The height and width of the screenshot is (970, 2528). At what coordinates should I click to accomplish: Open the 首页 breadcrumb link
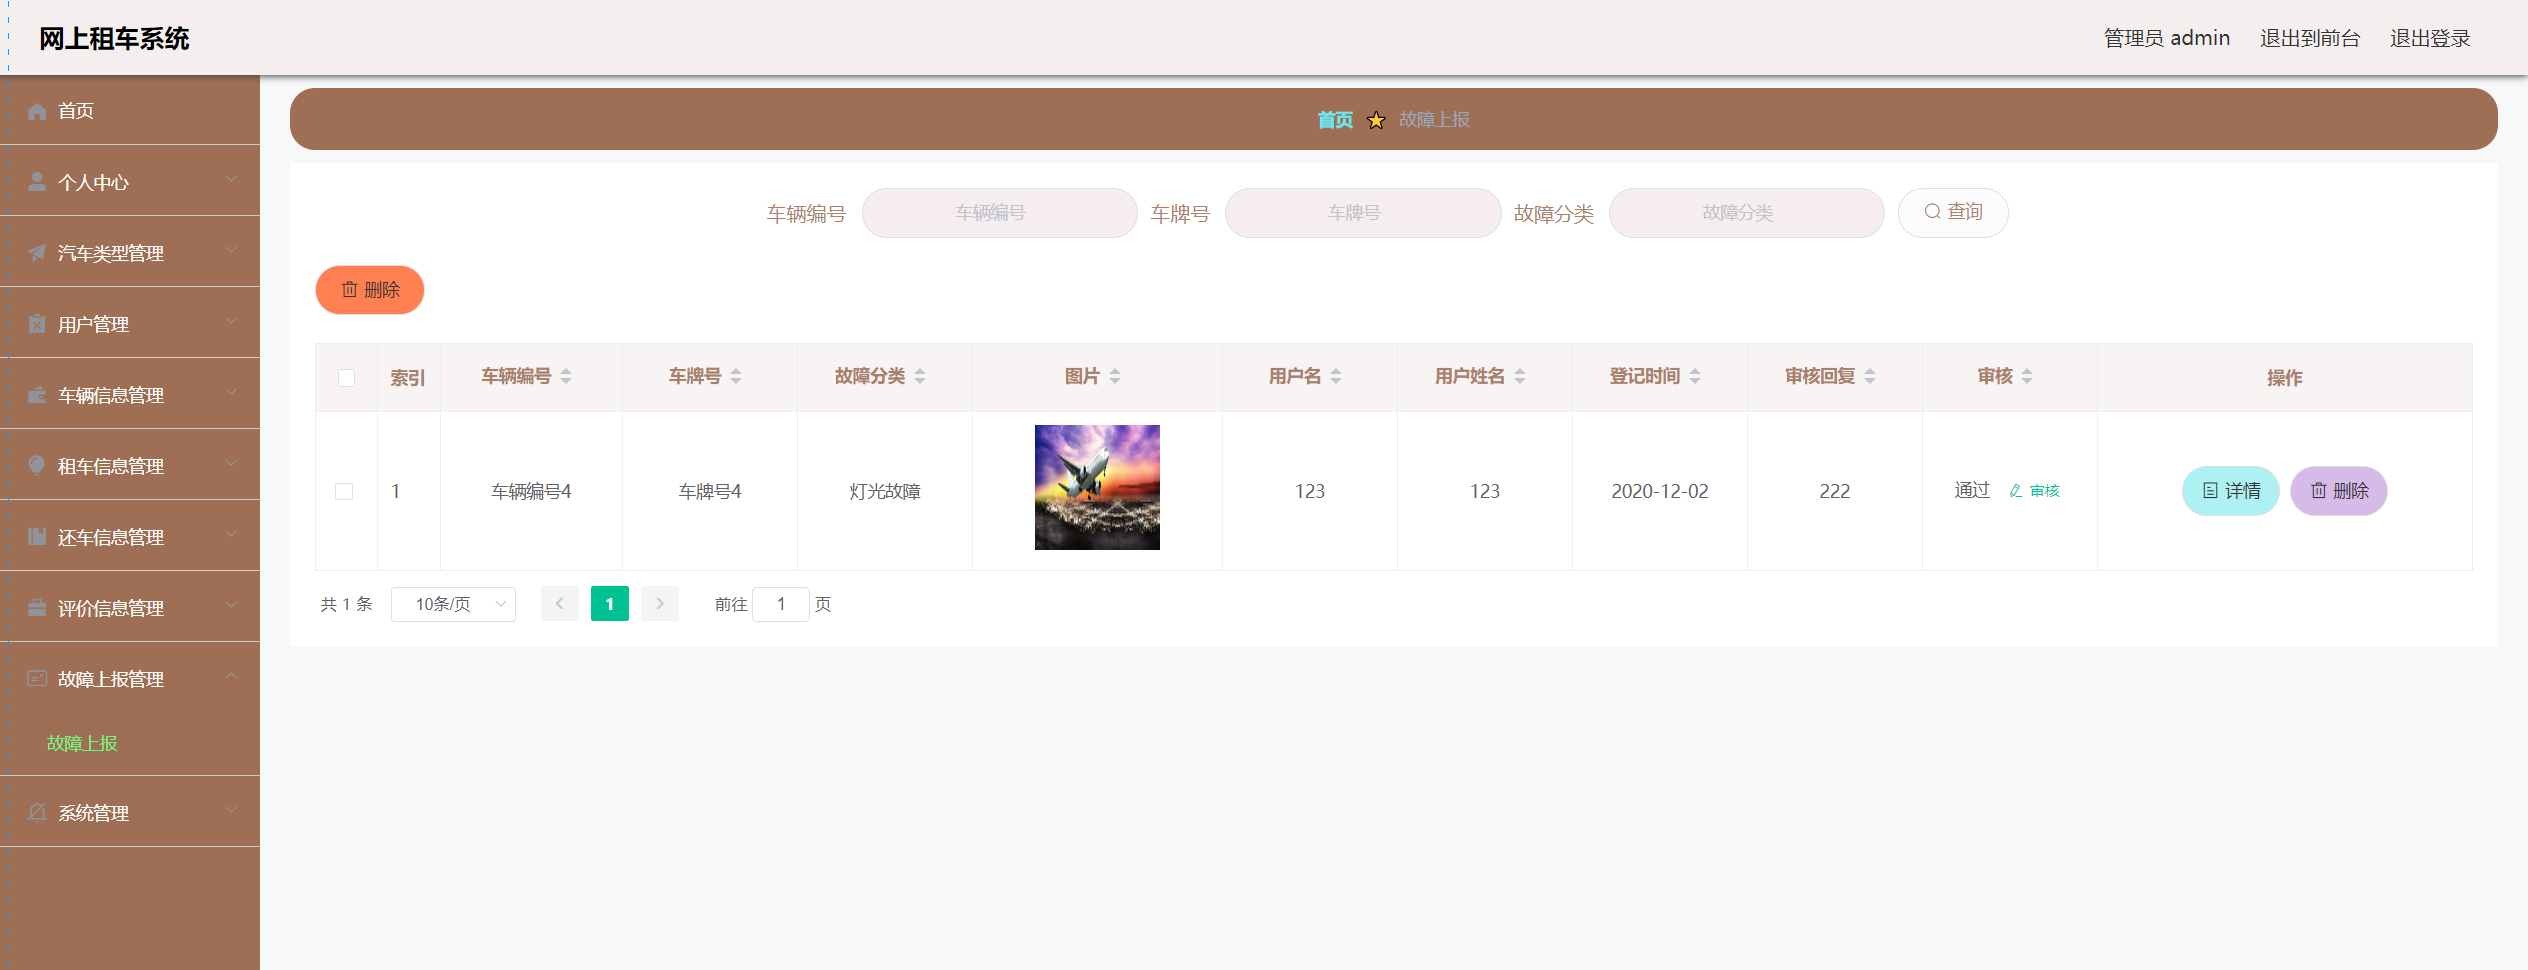click(1334, 119)
